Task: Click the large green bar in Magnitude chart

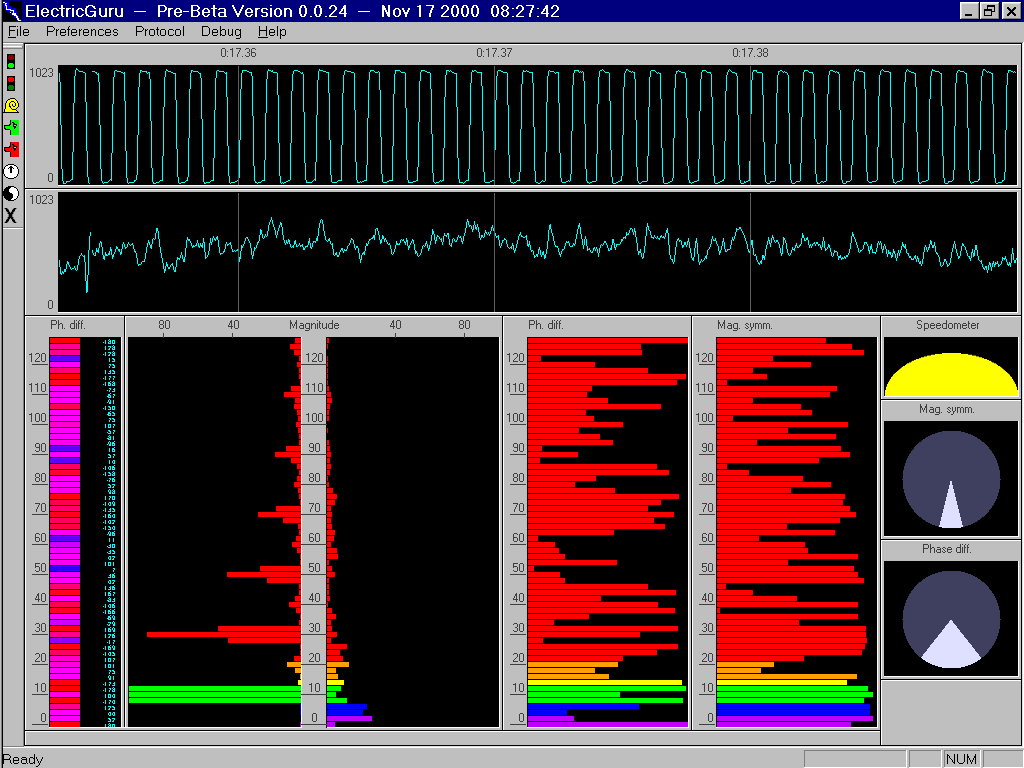Action: [214, 694]
